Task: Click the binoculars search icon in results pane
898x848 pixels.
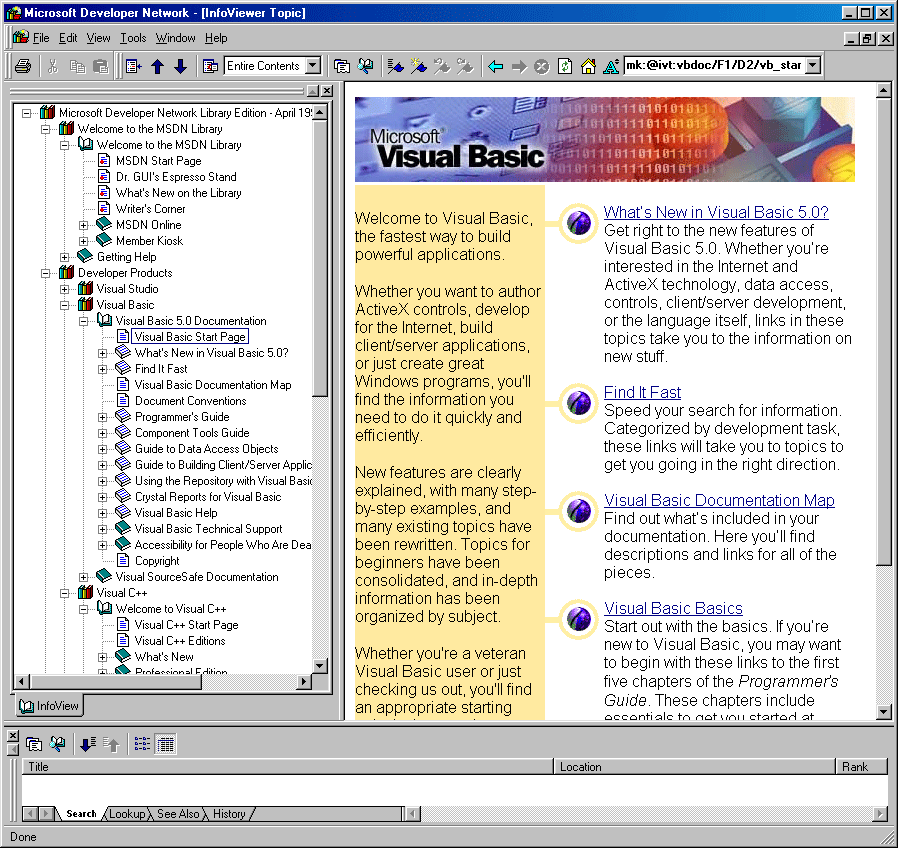Action: click(57, 744)
